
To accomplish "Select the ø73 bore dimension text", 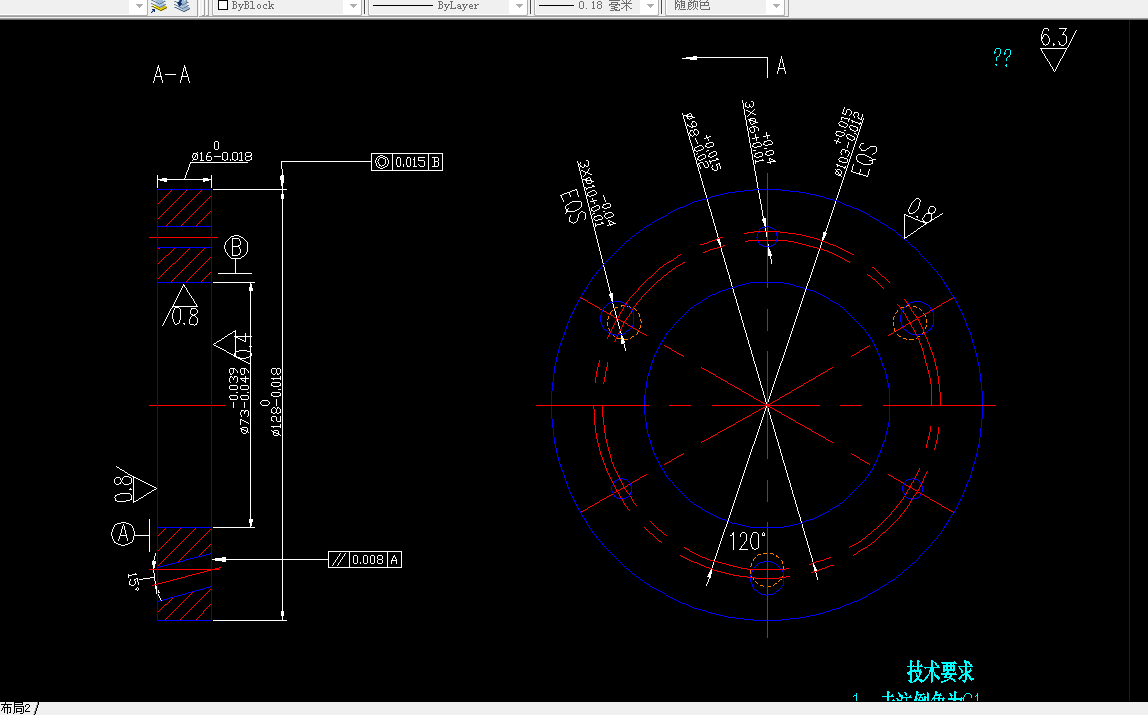I will [x=239, y=400].
